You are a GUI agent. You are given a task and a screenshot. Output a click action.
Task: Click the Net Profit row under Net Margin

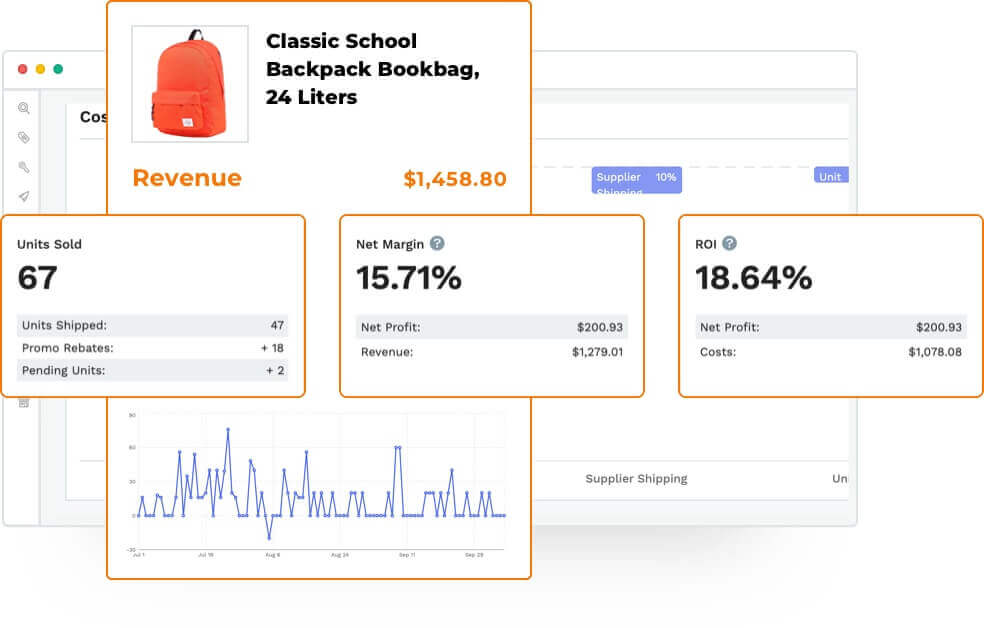pos(491,327)
